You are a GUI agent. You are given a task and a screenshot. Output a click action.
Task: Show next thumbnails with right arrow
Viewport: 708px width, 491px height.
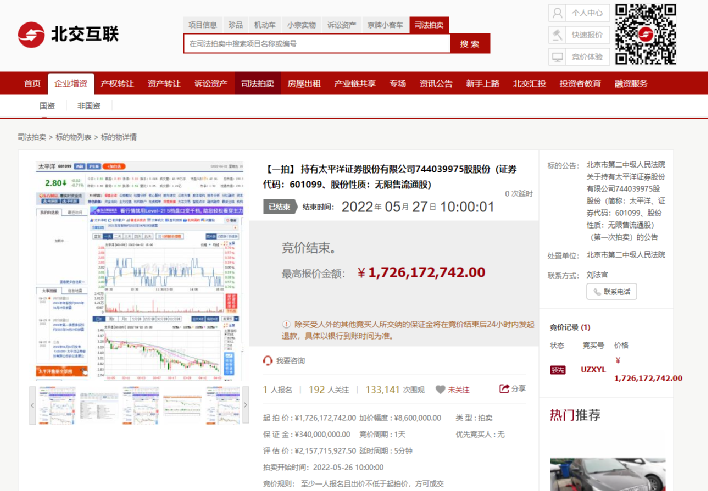pyautogui.click(x=246, y=405)
